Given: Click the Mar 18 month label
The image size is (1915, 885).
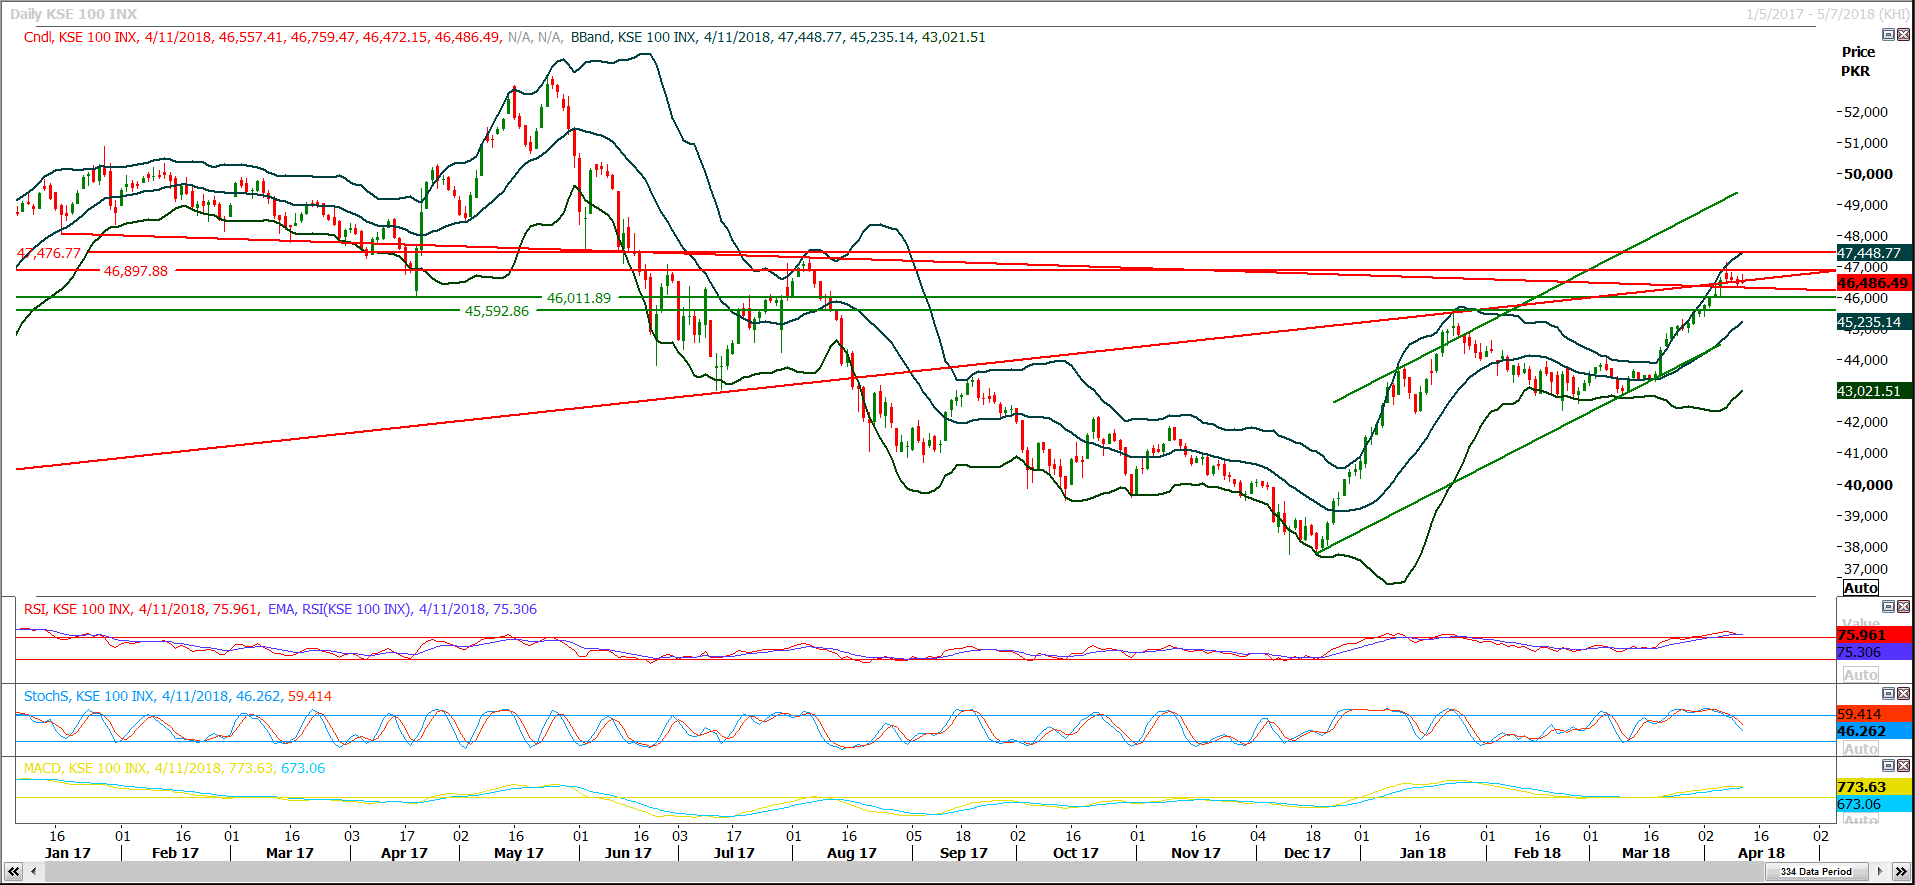Looking at the screenshot, I should point(1646,853).
